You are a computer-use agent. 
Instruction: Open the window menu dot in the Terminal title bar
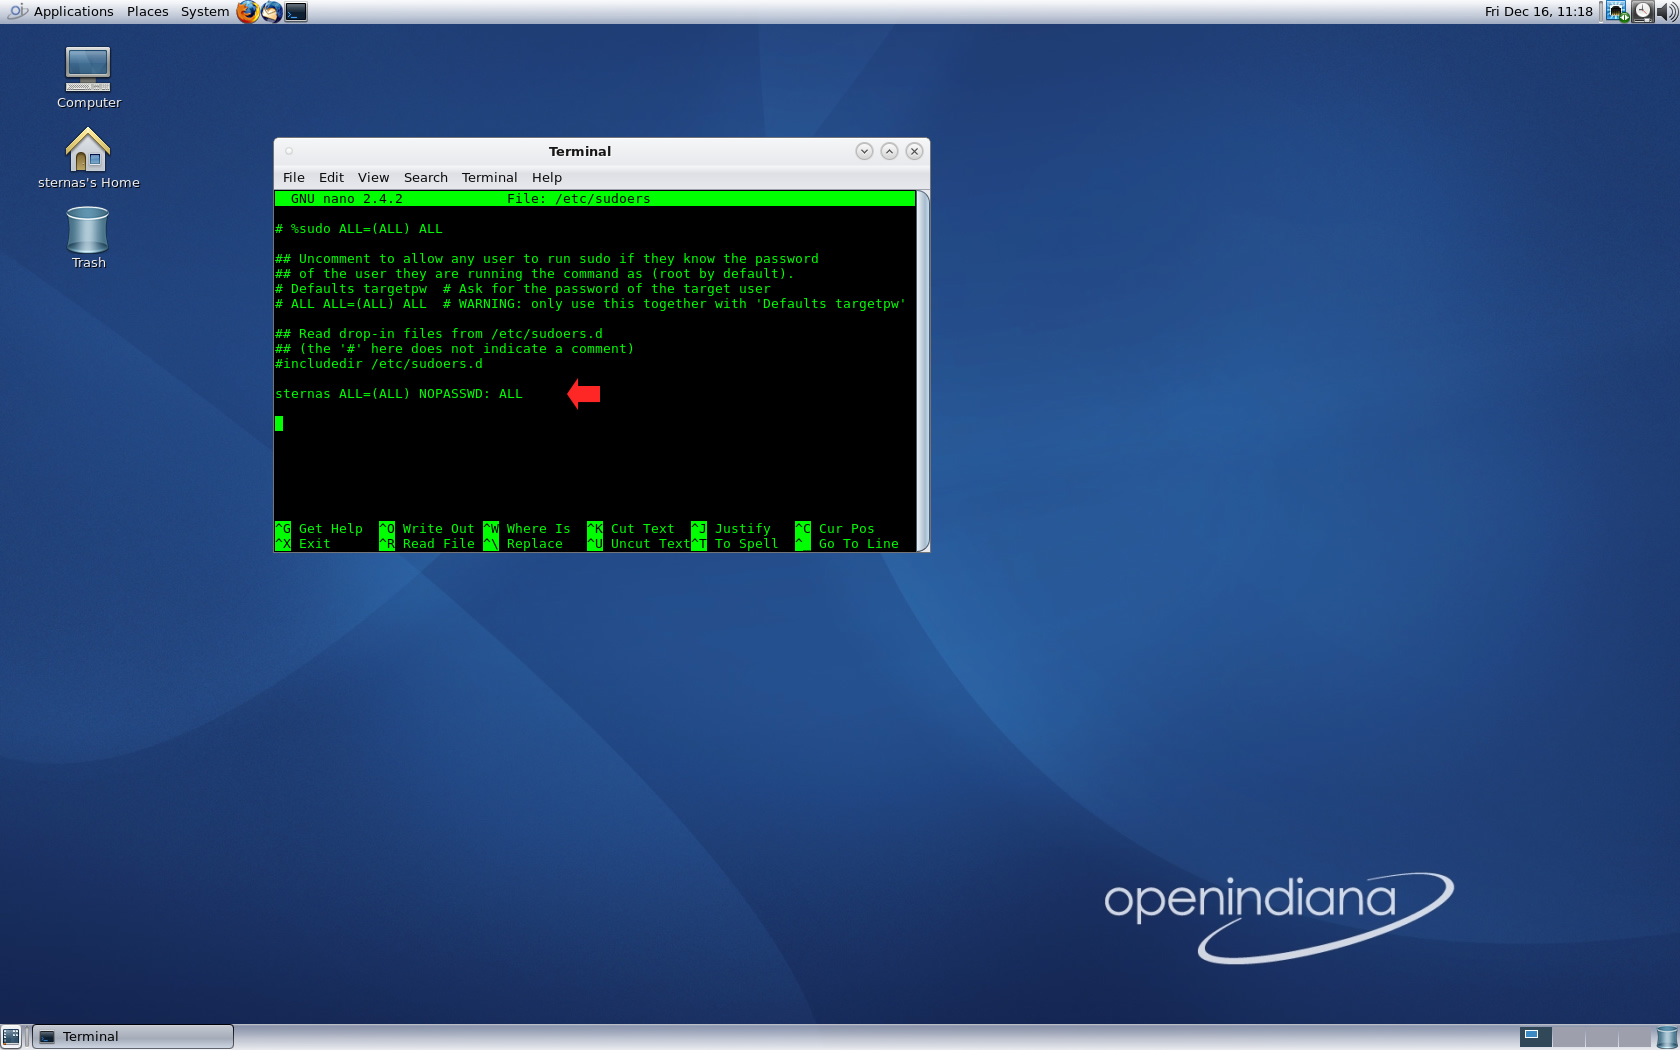[289, 151]
